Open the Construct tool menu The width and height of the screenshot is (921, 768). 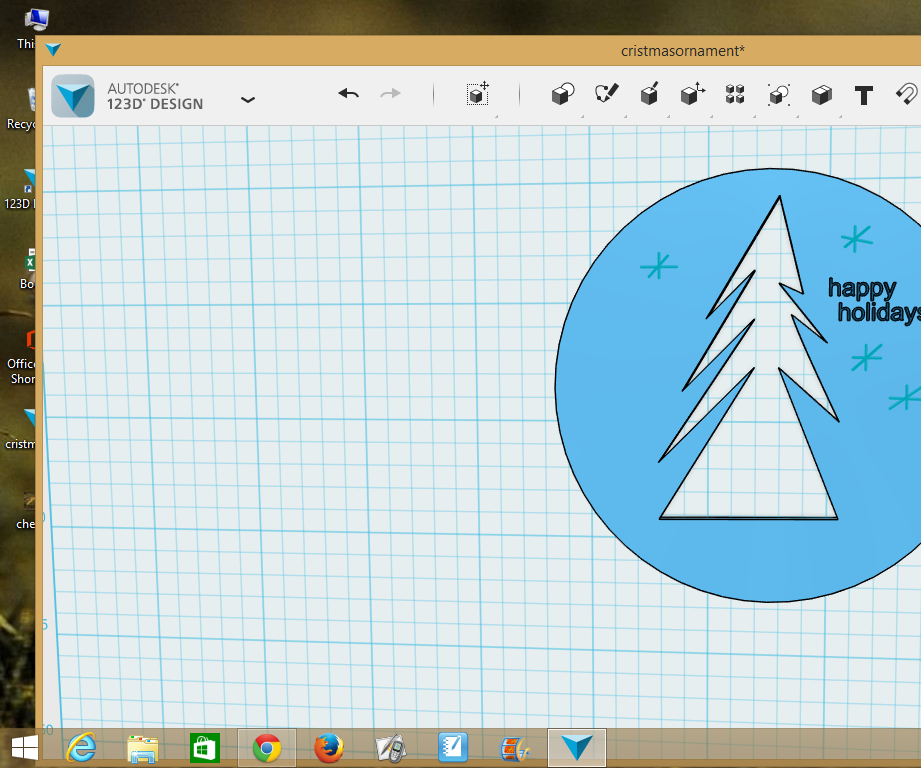tap(649, 94)
